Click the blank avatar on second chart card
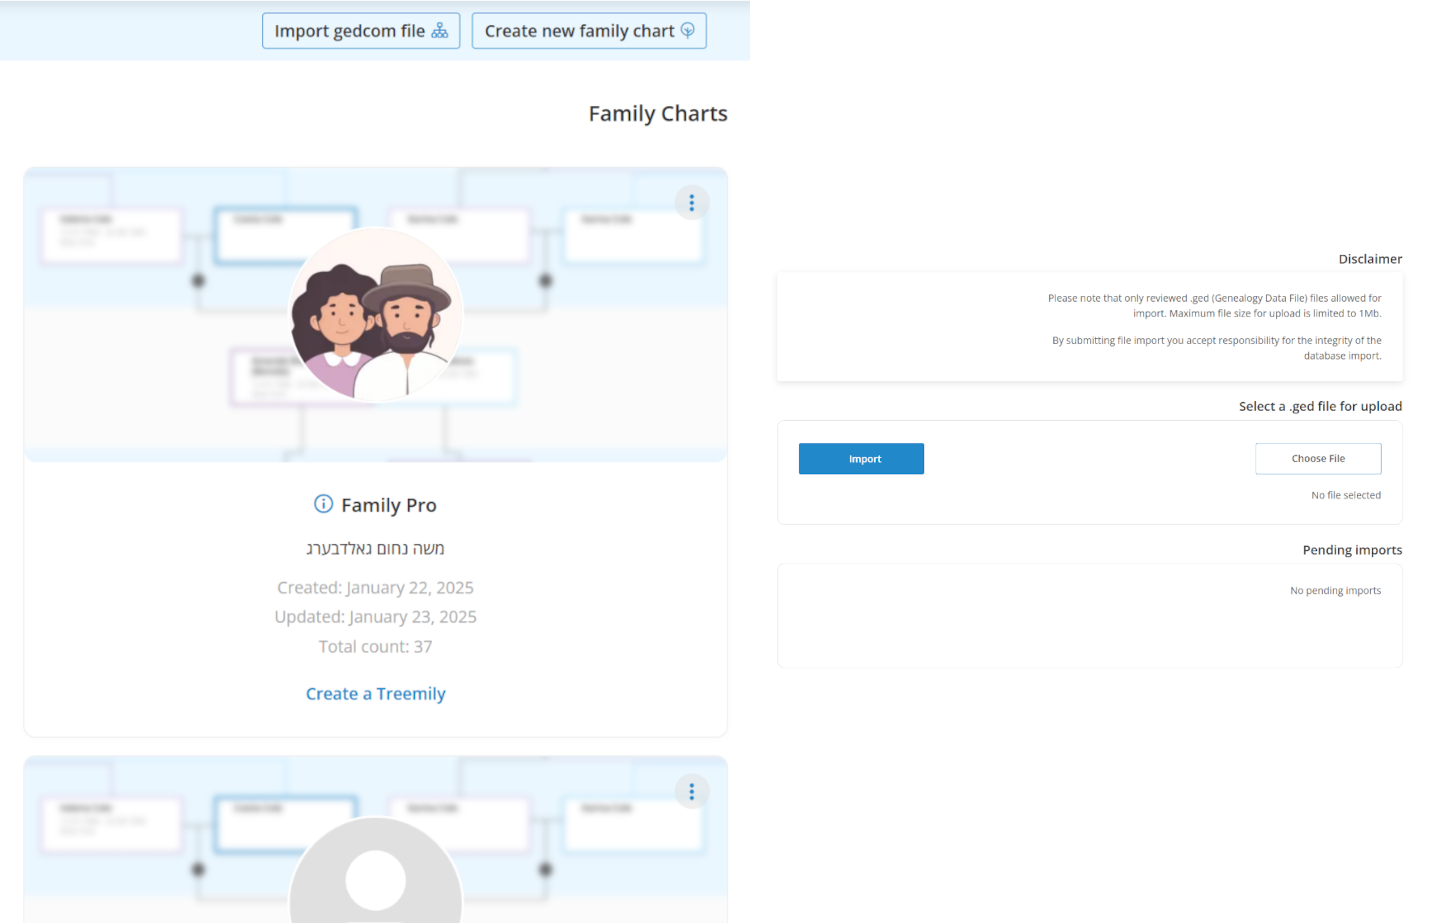The width and height of the screenshot is (1450, 923). pyautogui.click(x=376, y=870)
